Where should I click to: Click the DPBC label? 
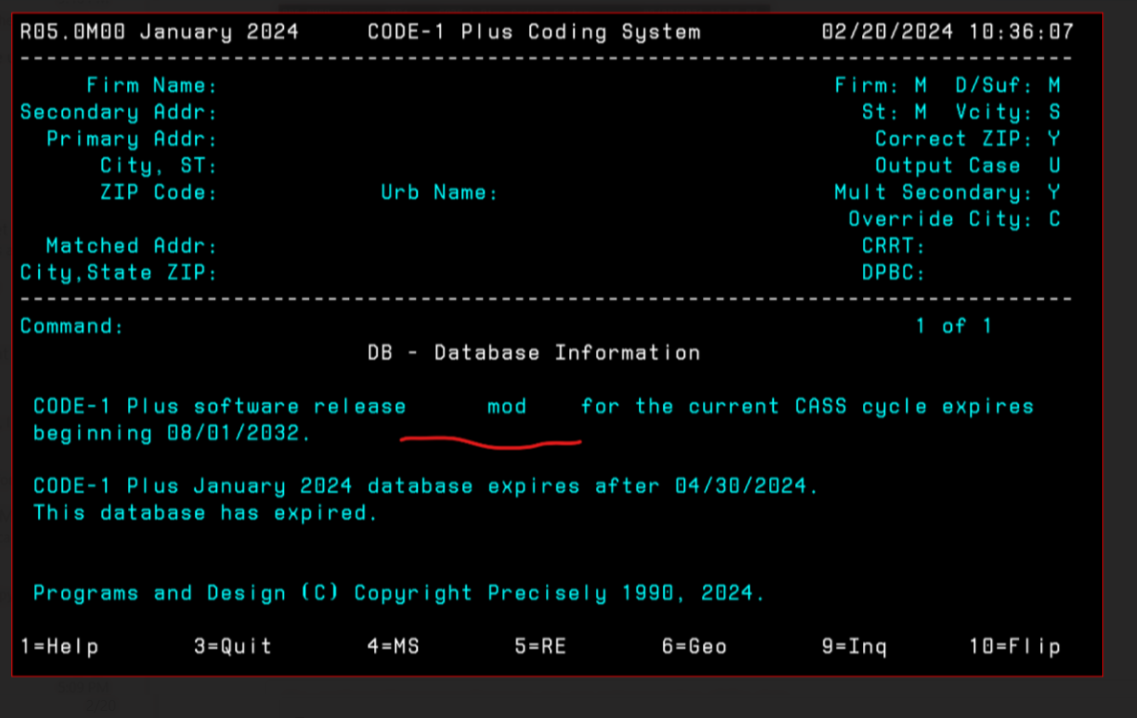893,273
